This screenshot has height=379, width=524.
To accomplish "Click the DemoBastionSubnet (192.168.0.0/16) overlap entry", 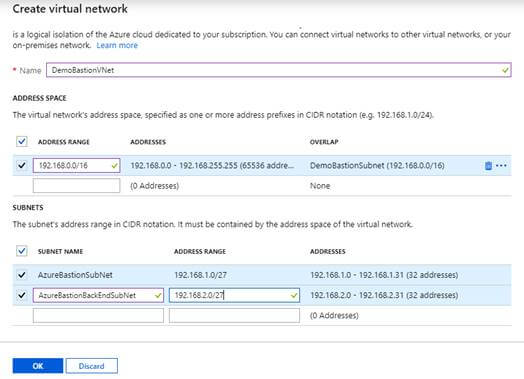I will 377,165.
